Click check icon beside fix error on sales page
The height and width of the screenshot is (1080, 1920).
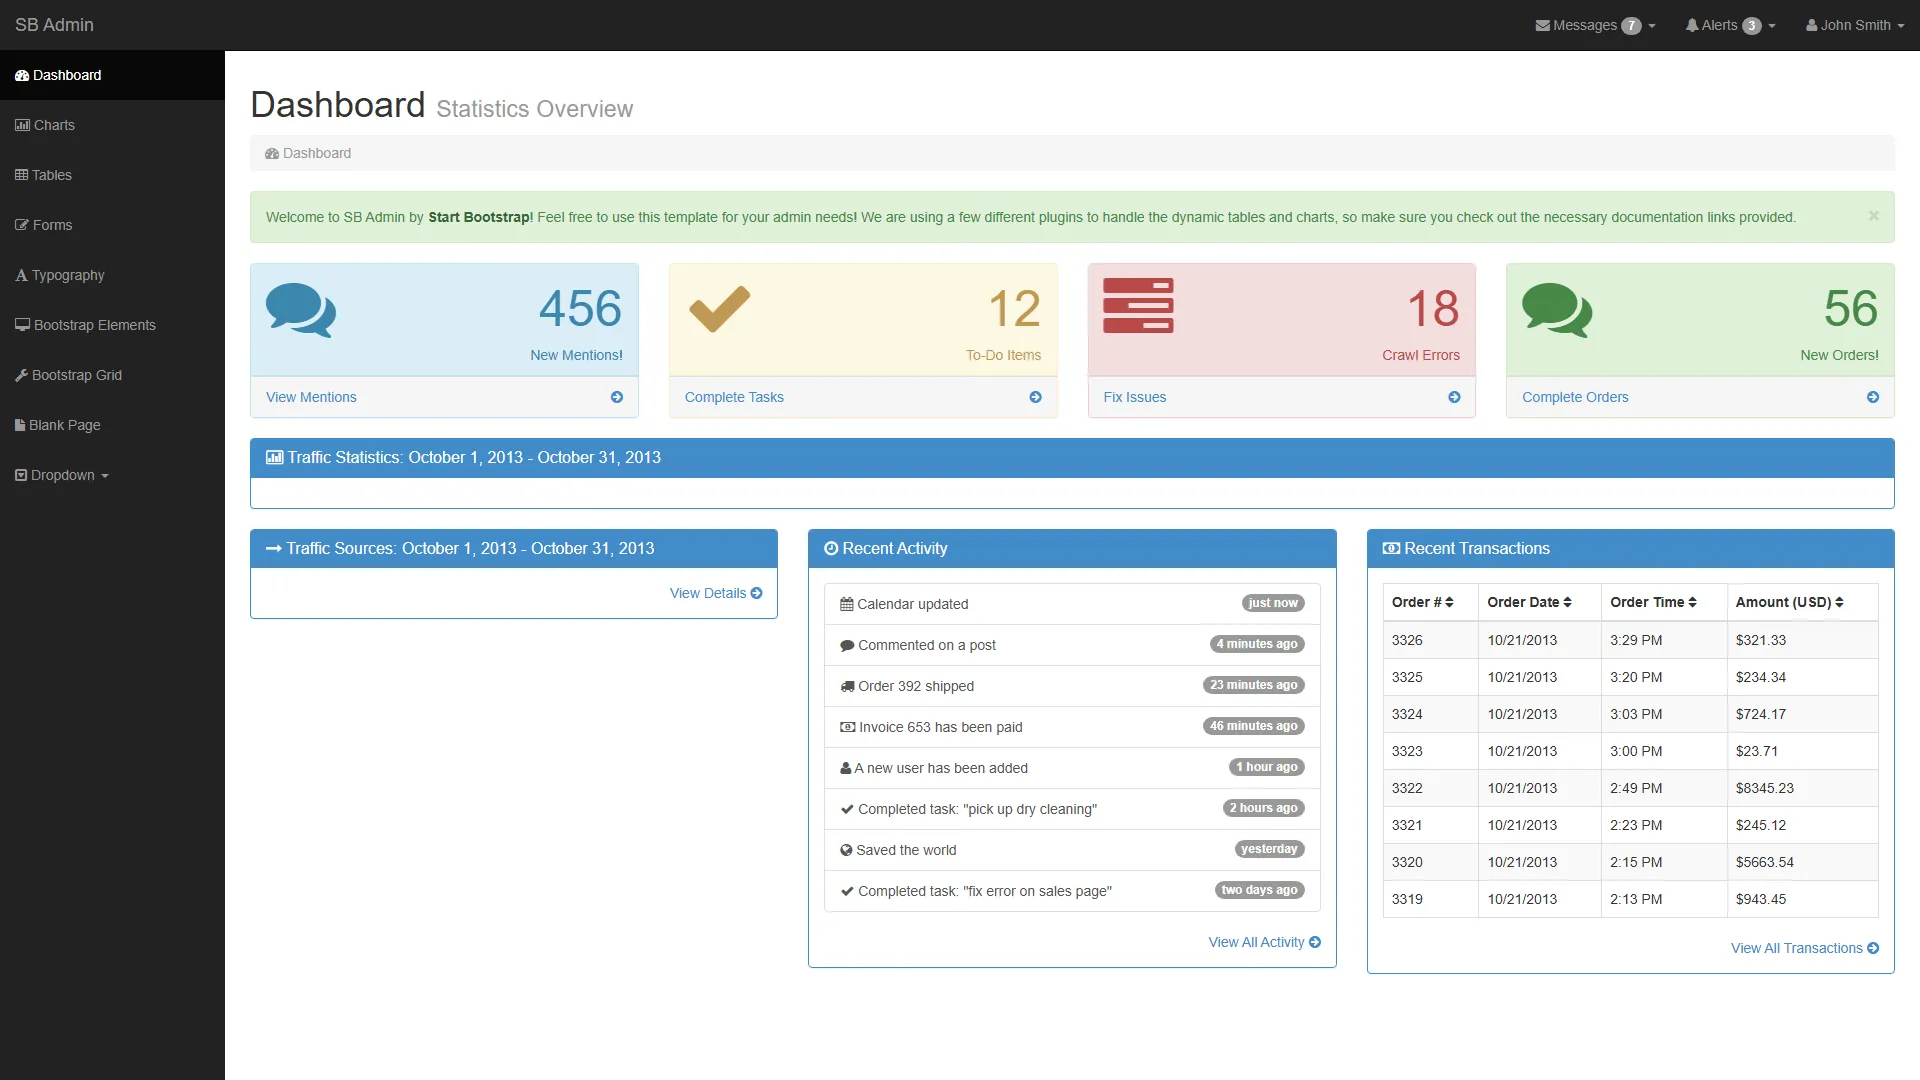coord(847,891)
